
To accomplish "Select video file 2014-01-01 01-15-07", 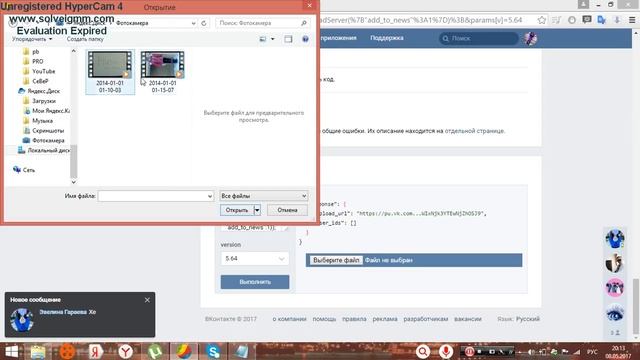I will [162, 72].
